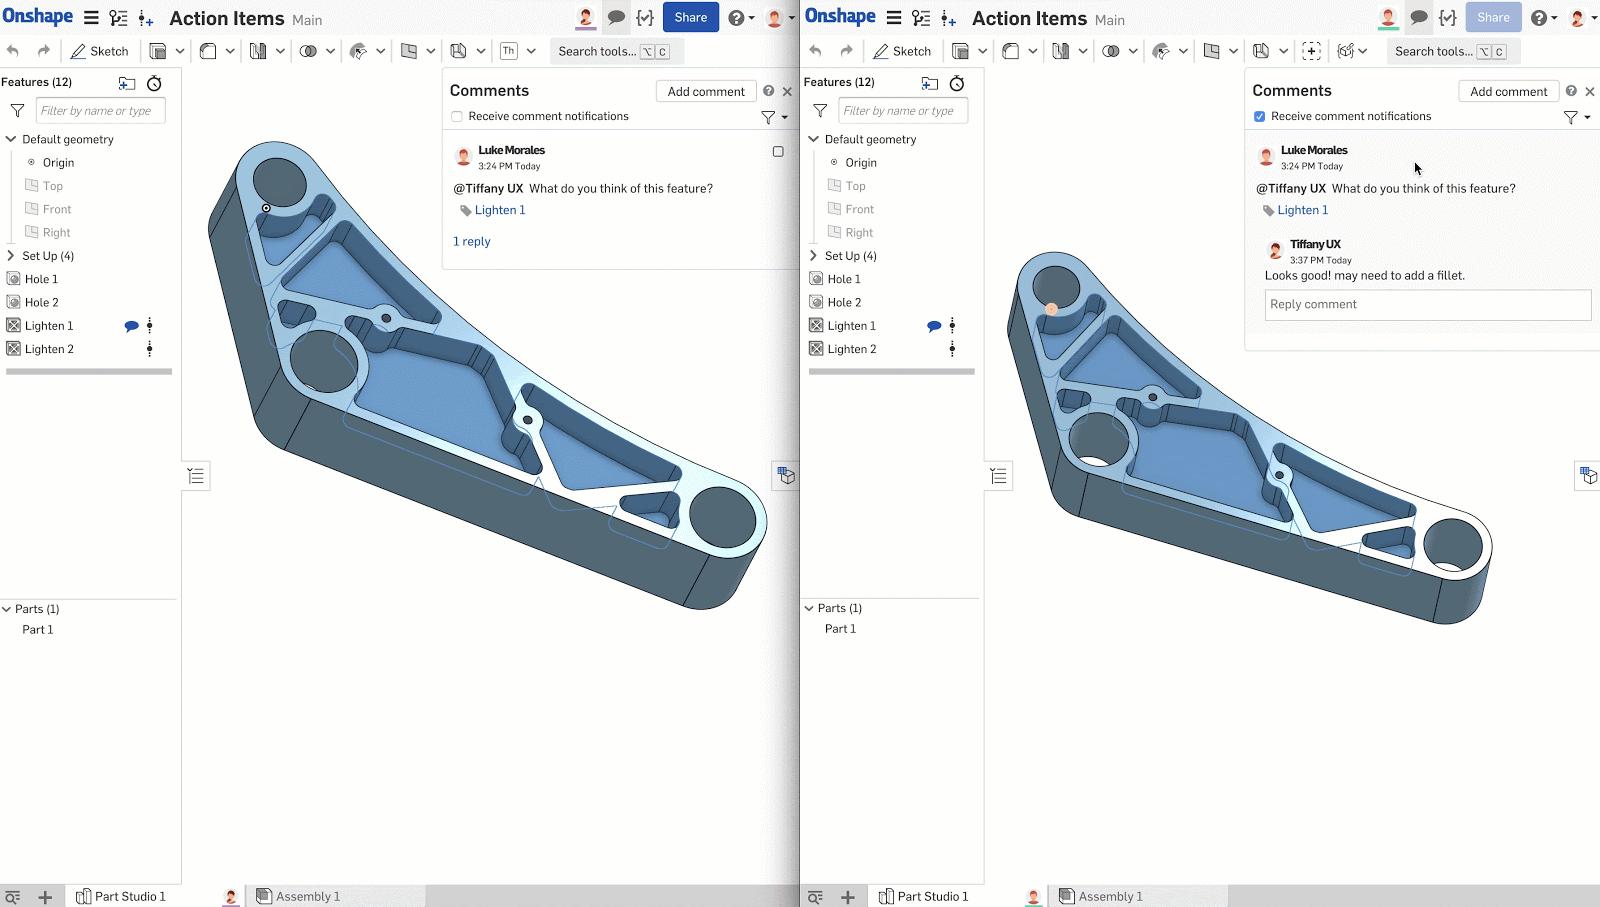Click Undo arrow in the left window toolbar
1600x907 pixels.
pos(13,51)
